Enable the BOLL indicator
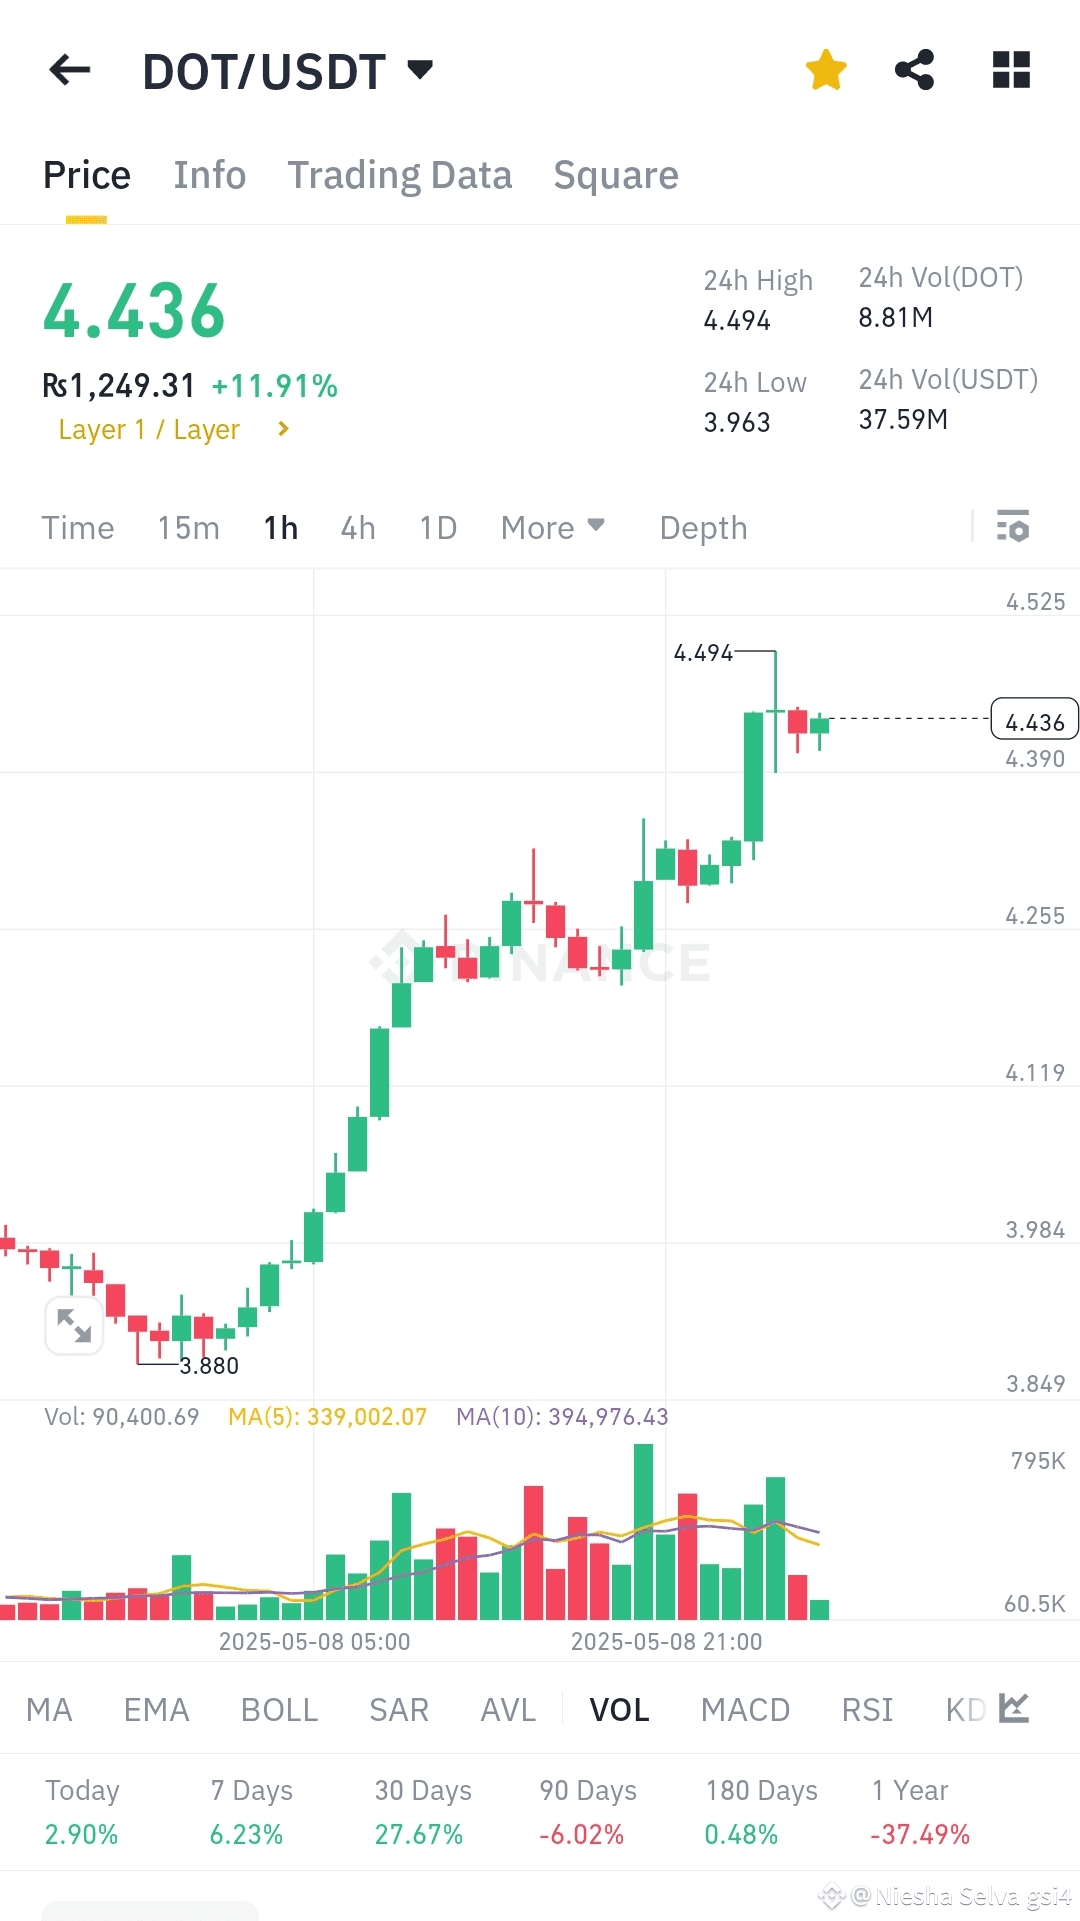Screen dimensions: 1080x1921 click(279, 1709)
